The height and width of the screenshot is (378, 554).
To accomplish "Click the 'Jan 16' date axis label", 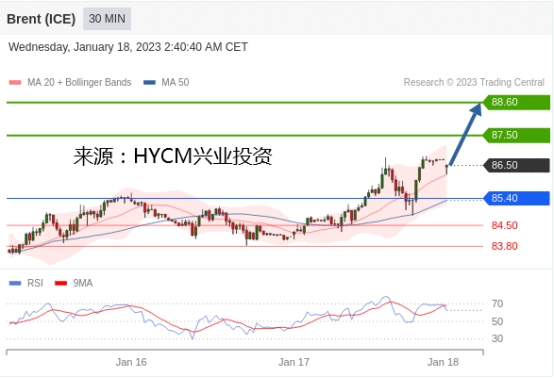I will [x=131, y=362].
